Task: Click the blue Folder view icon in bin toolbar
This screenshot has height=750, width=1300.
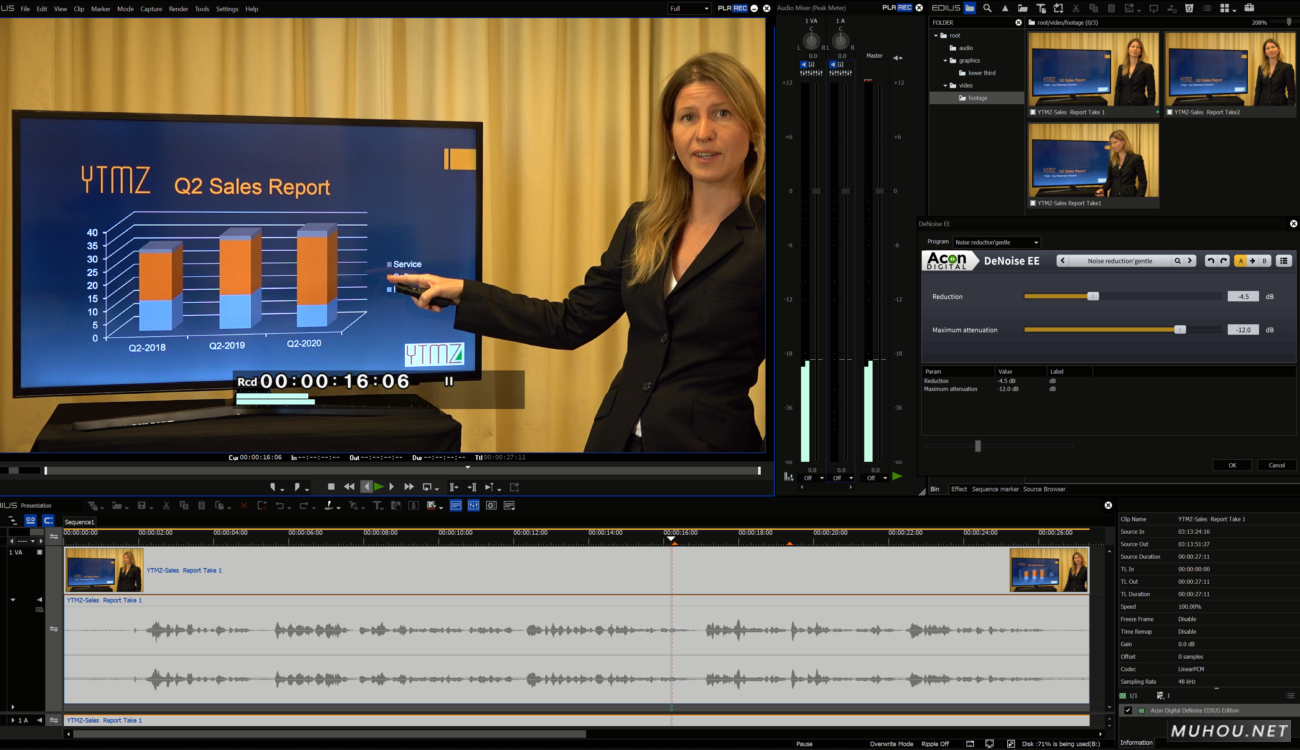Action: point(969,8)
